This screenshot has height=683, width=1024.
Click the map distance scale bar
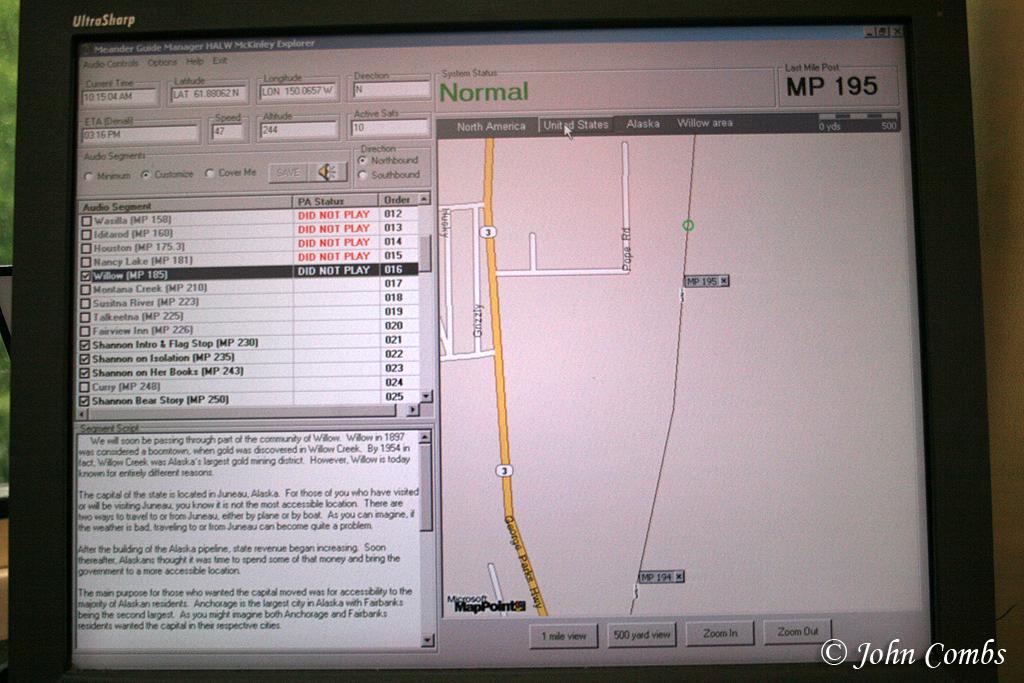coord(857,121)
